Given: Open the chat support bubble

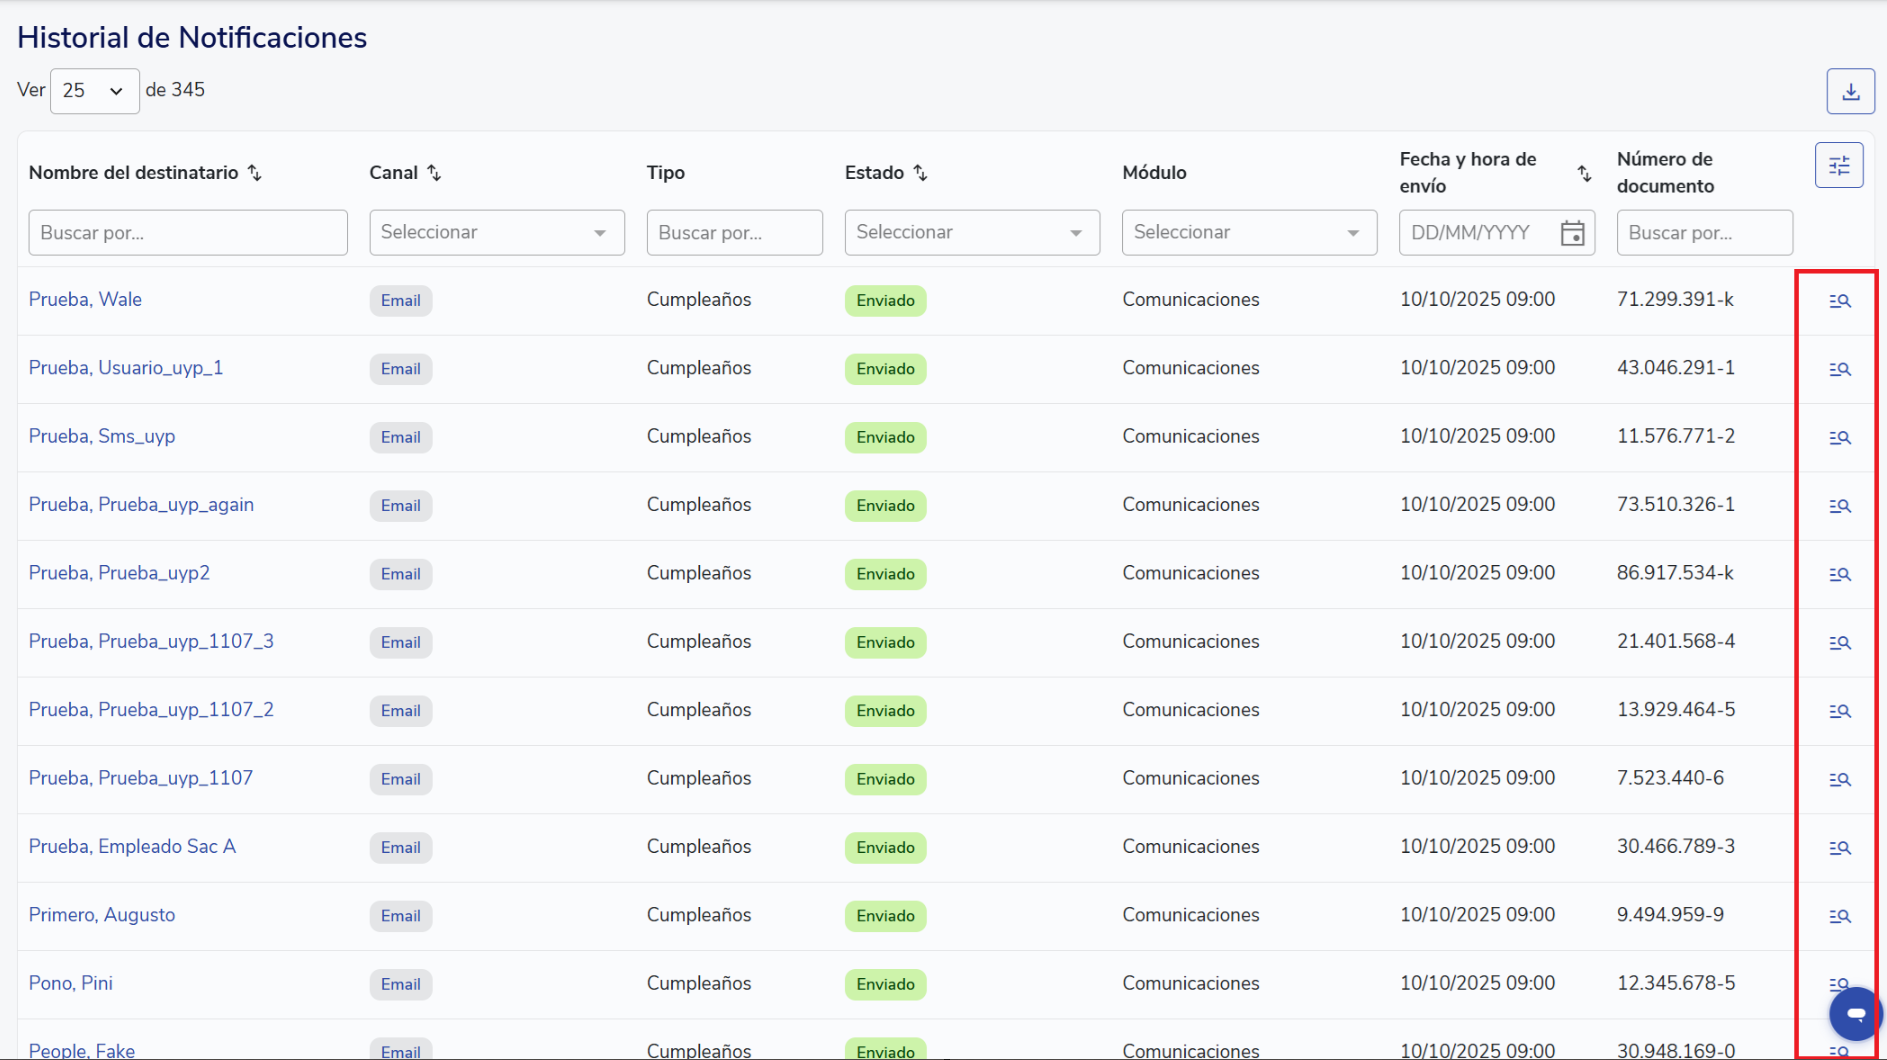Looking at the screenshot, I should 1855,1014.
